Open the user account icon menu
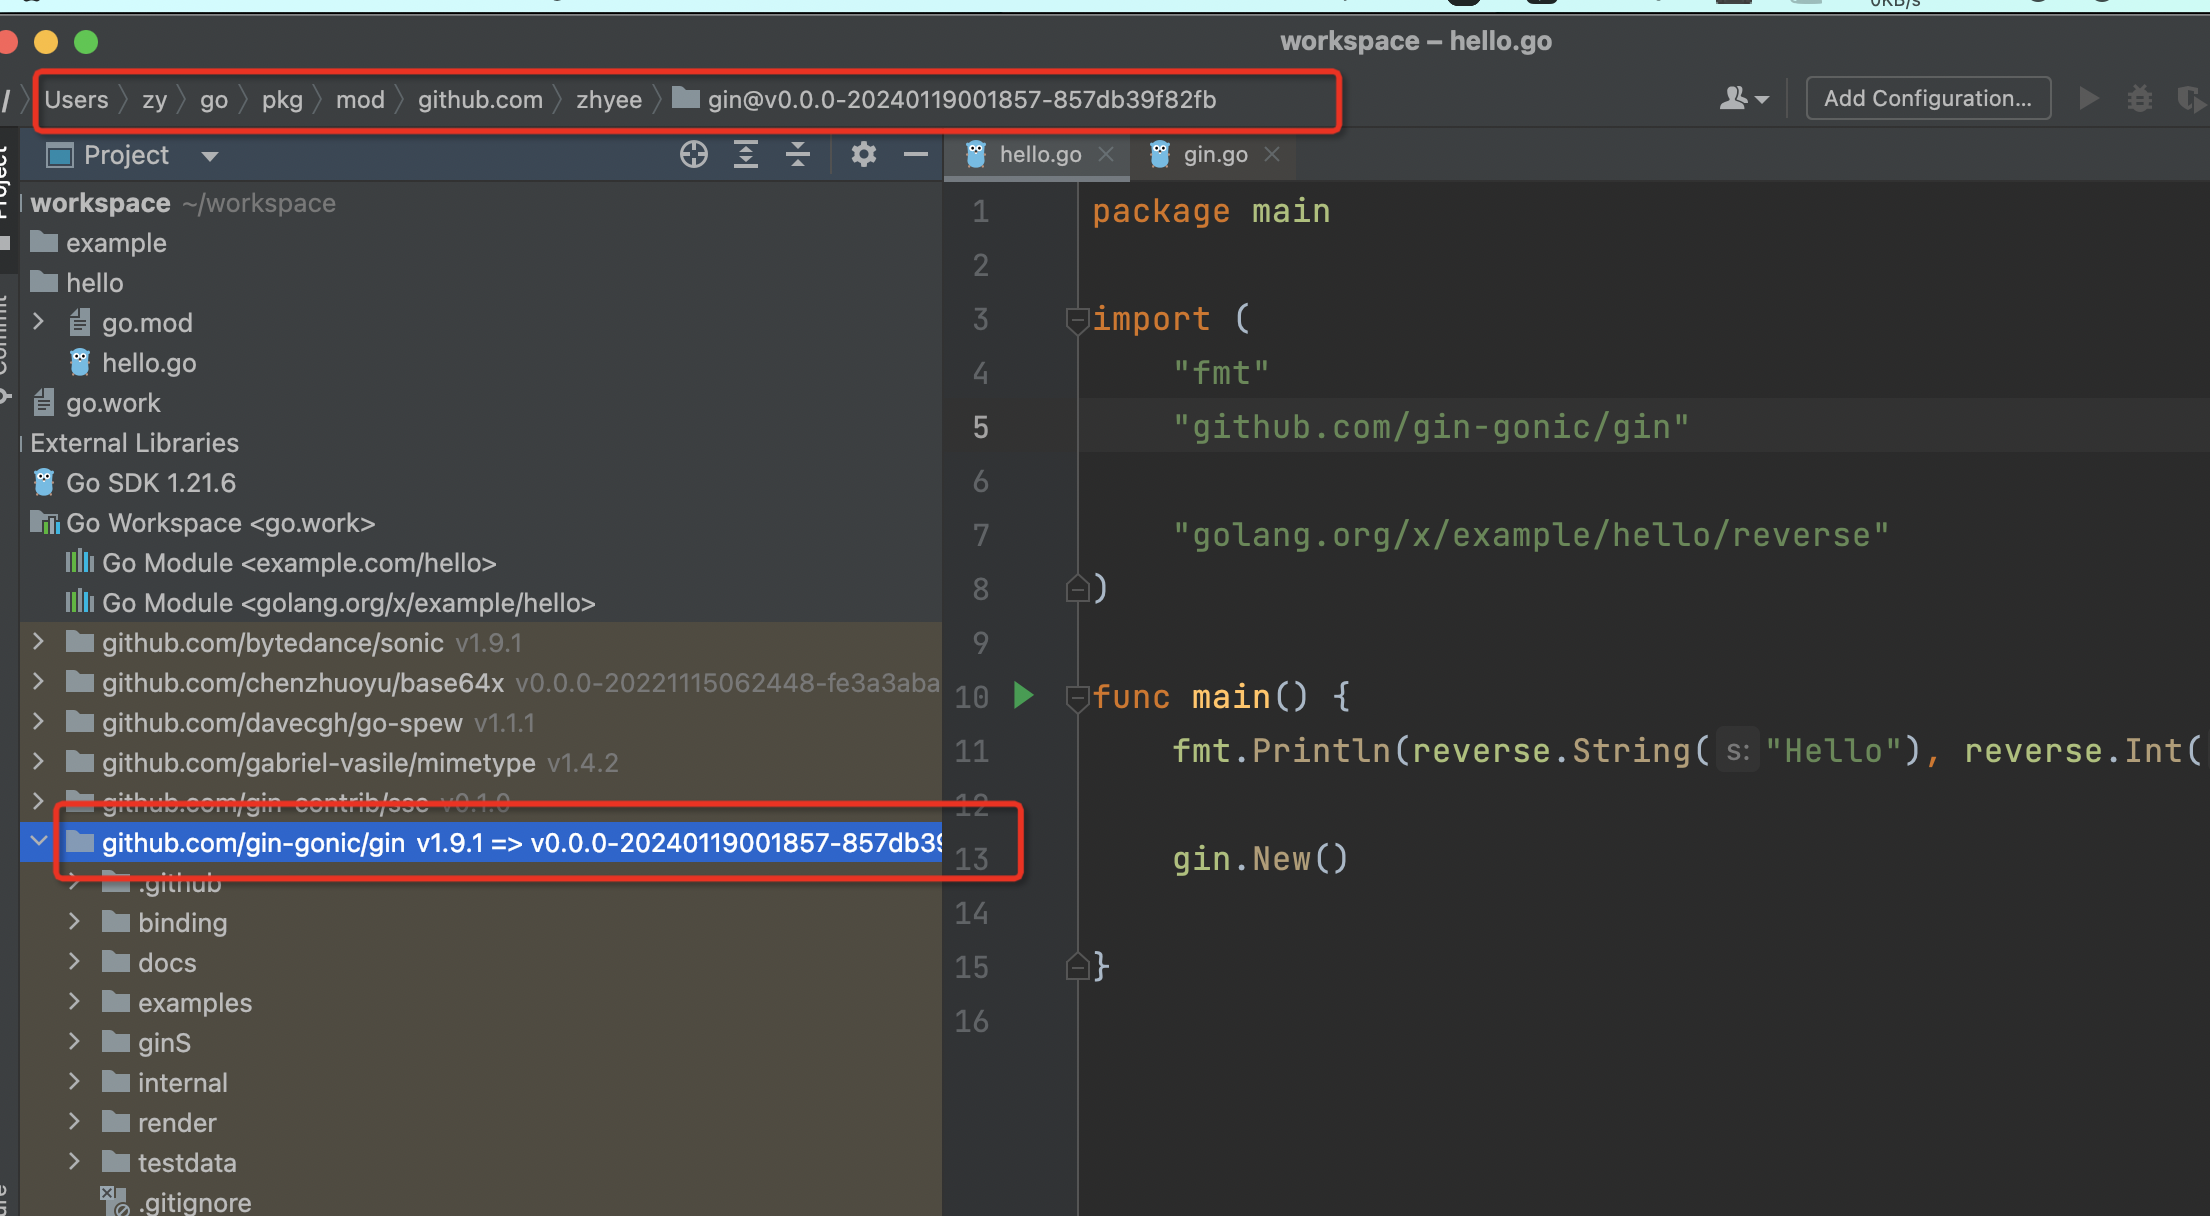Screen dimensions: 2210x1216 [x=1744, y=98]
